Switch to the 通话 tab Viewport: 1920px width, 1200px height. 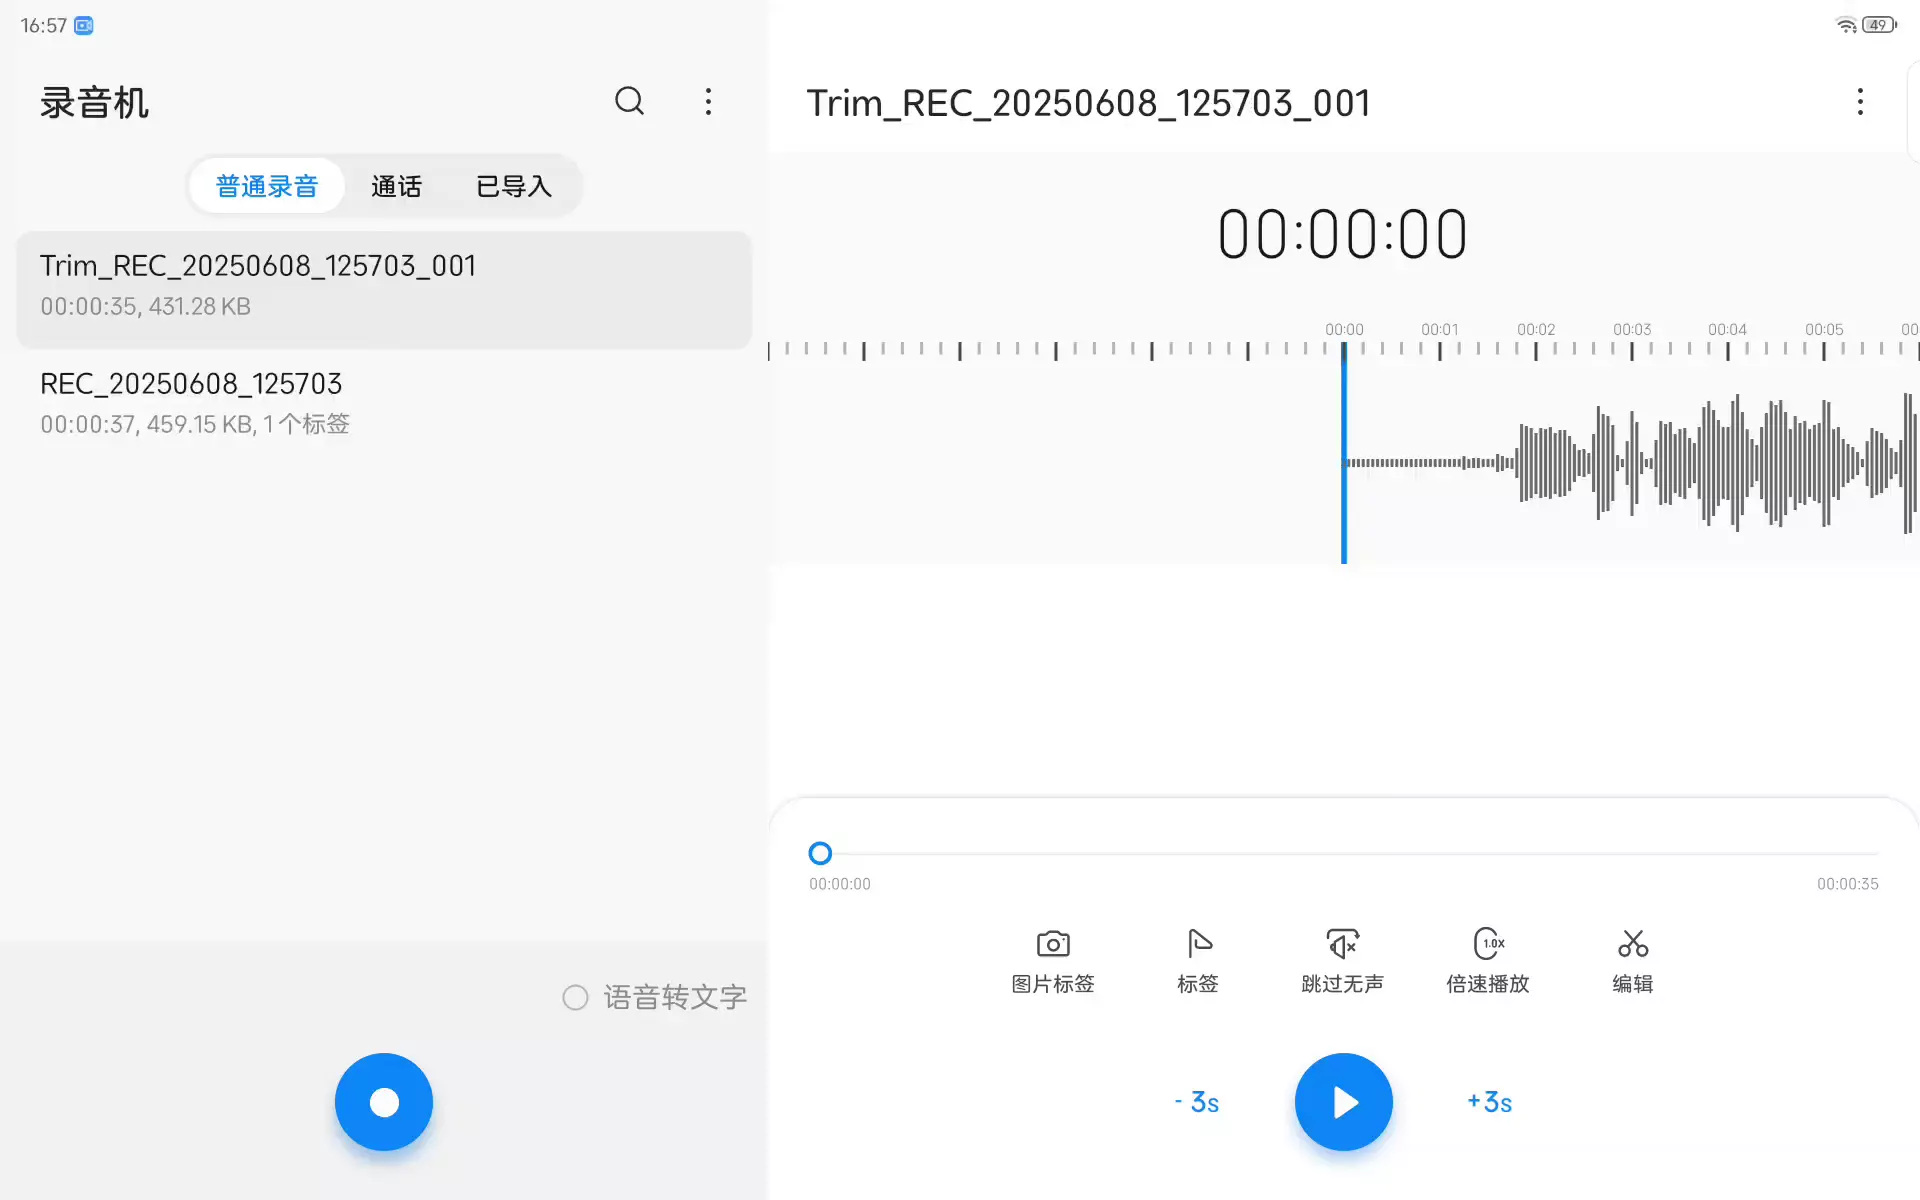point(396,186)
